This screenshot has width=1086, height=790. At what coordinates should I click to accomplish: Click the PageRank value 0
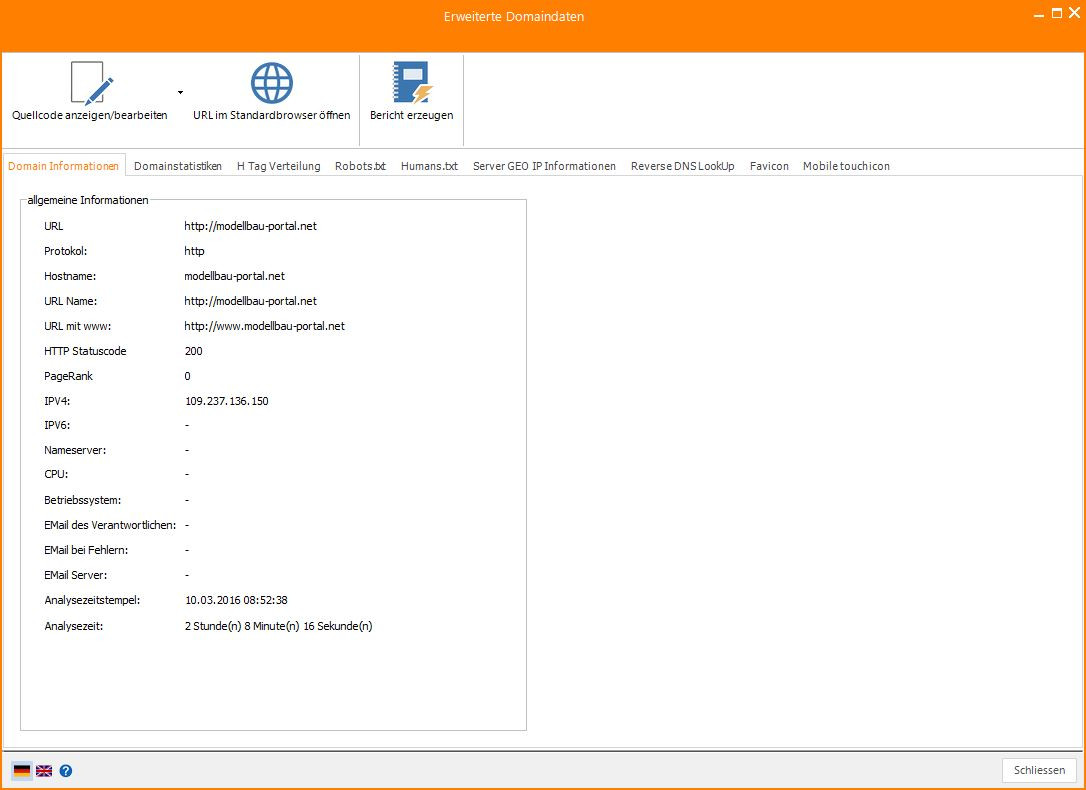pyautogui.click(x=188, y=376)
